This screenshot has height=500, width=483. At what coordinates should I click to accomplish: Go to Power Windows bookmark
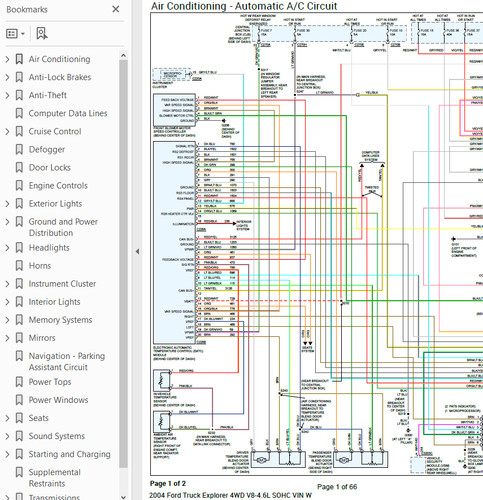coord(58,400)
